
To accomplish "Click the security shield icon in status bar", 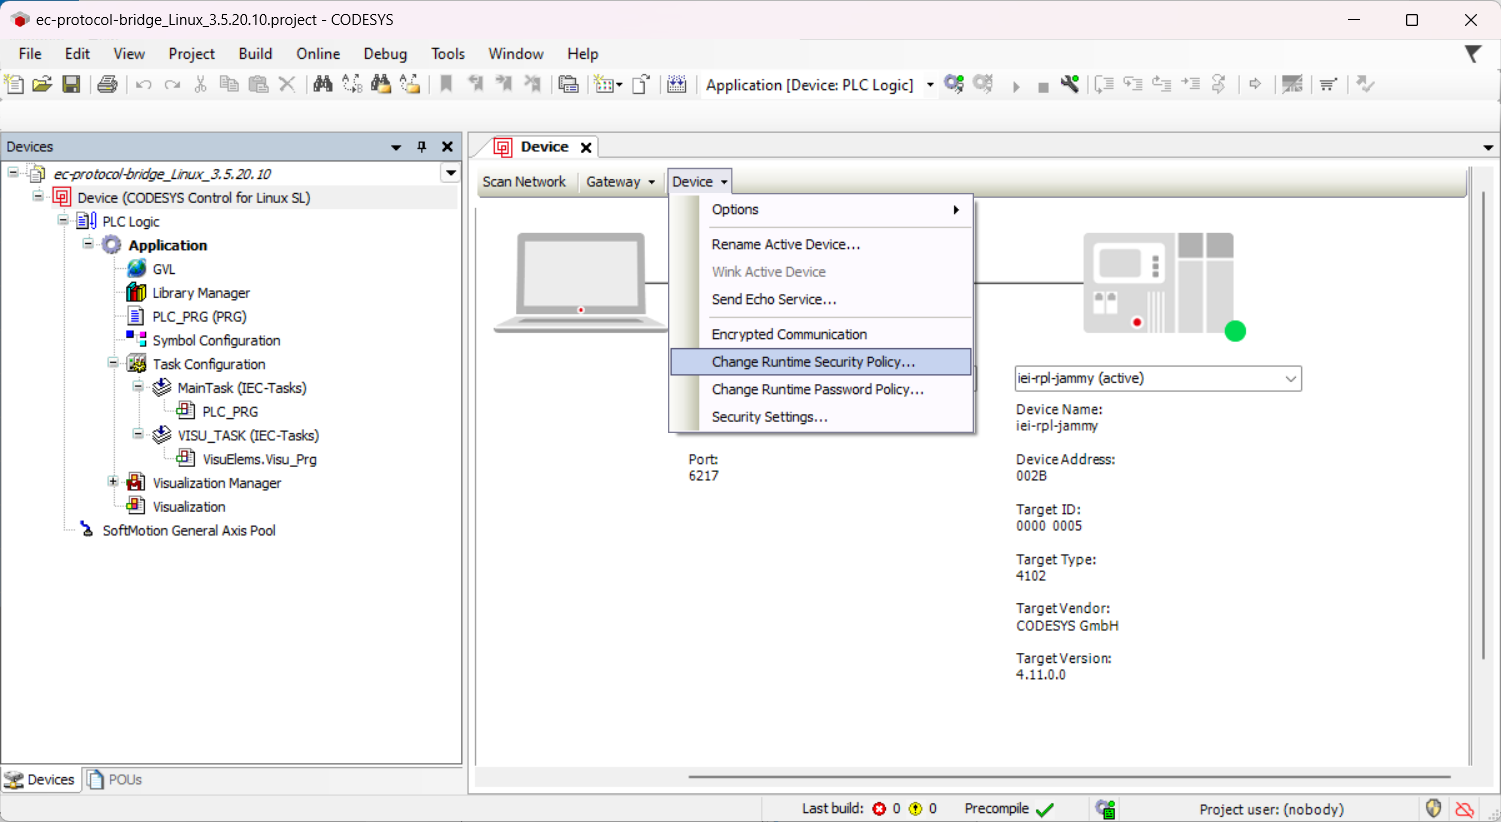I will click(x=1434, y=808).
